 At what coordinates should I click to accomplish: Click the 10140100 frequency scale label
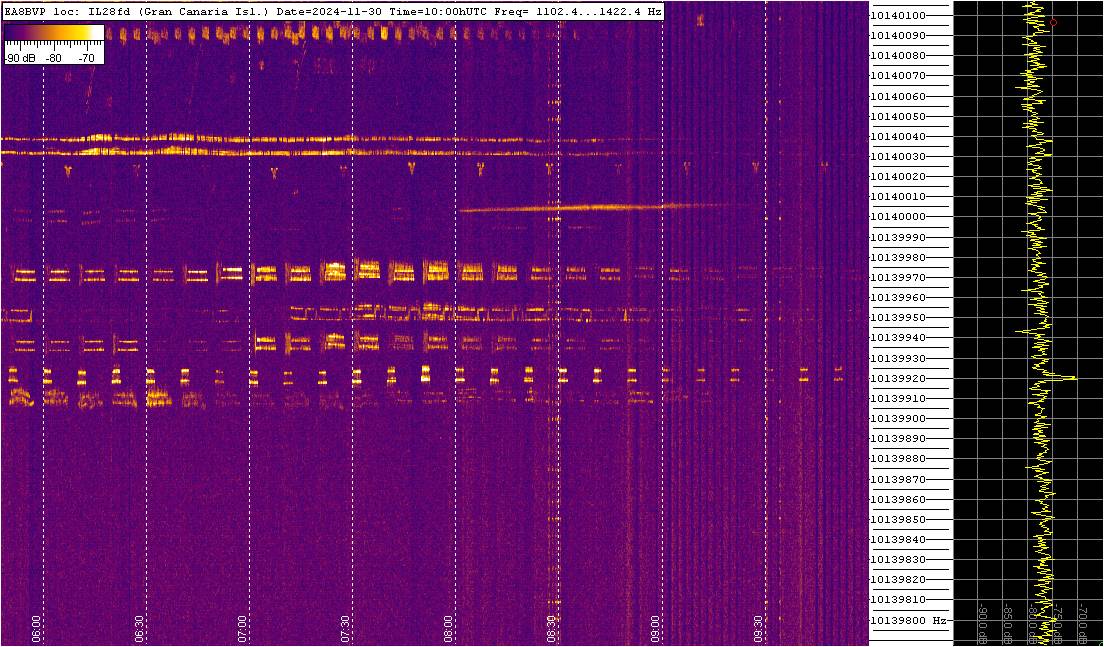point(898,15)
